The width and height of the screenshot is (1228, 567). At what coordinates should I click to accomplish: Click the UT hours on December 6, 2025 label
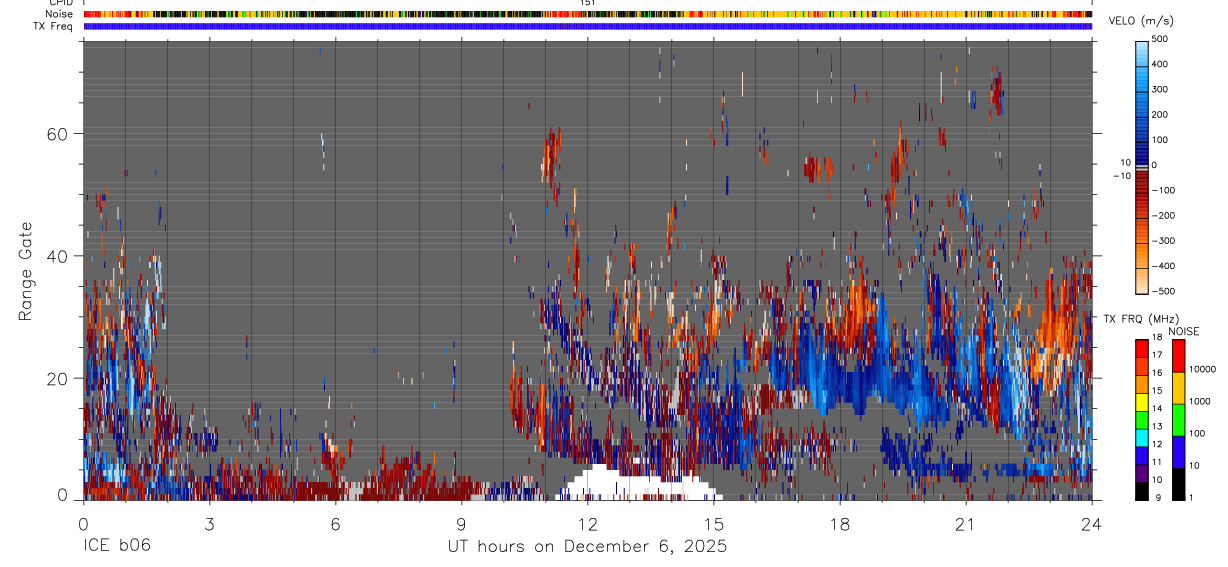click(x=586, y=547)
